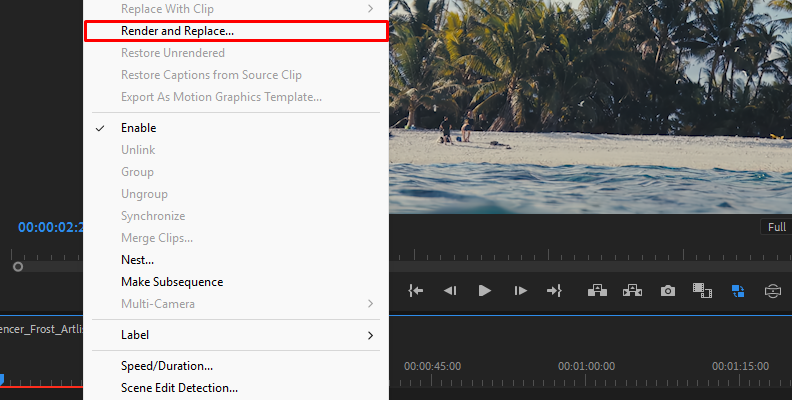792x400 pixels.
Task: Select Restore Unrendered menu entry
Action: point(236,53)
